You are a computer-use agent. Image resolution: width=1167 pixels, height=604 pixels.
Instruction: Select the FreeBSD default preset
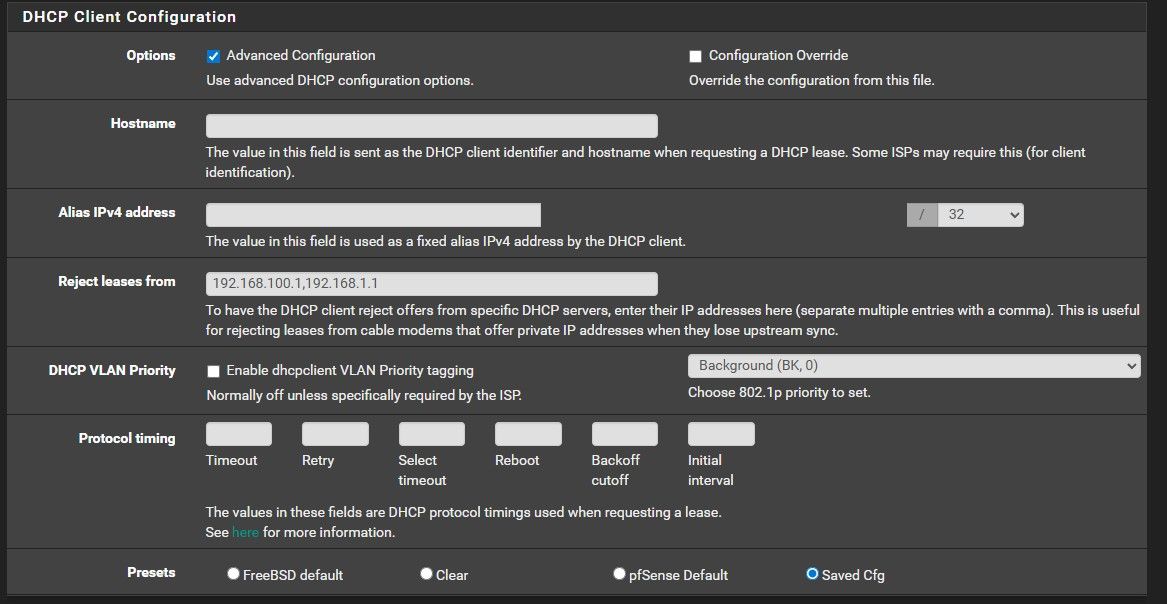coord(233,574)
